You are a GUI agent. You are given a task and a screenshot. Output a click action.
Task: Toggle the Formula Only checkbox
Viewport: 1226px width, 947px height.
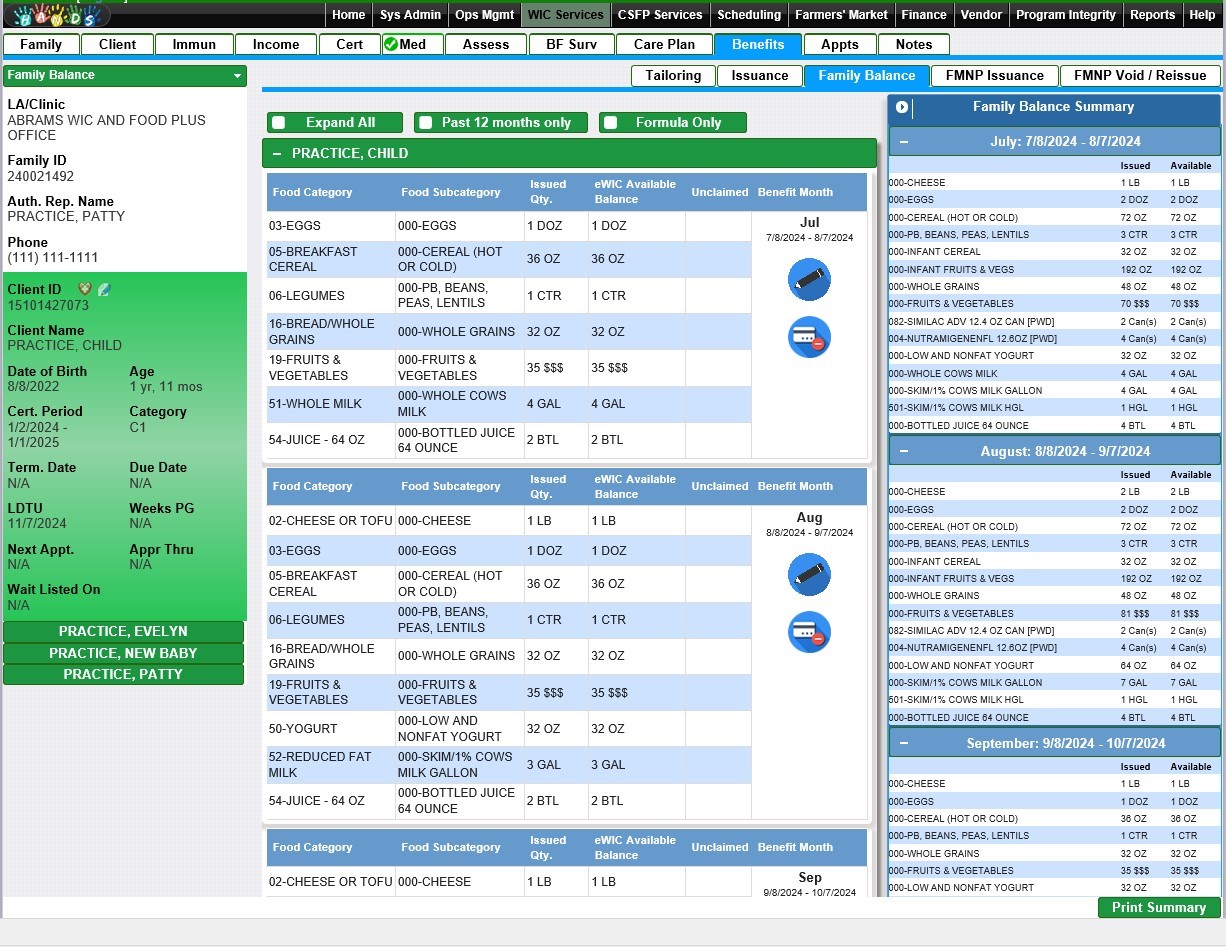pos(611,123)
